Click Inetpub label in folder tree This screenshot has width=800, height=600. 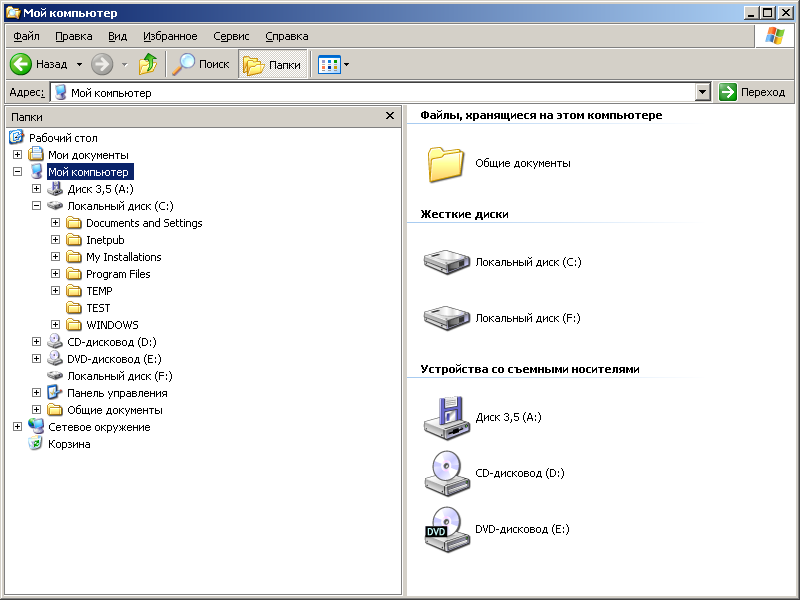point(105,240)
